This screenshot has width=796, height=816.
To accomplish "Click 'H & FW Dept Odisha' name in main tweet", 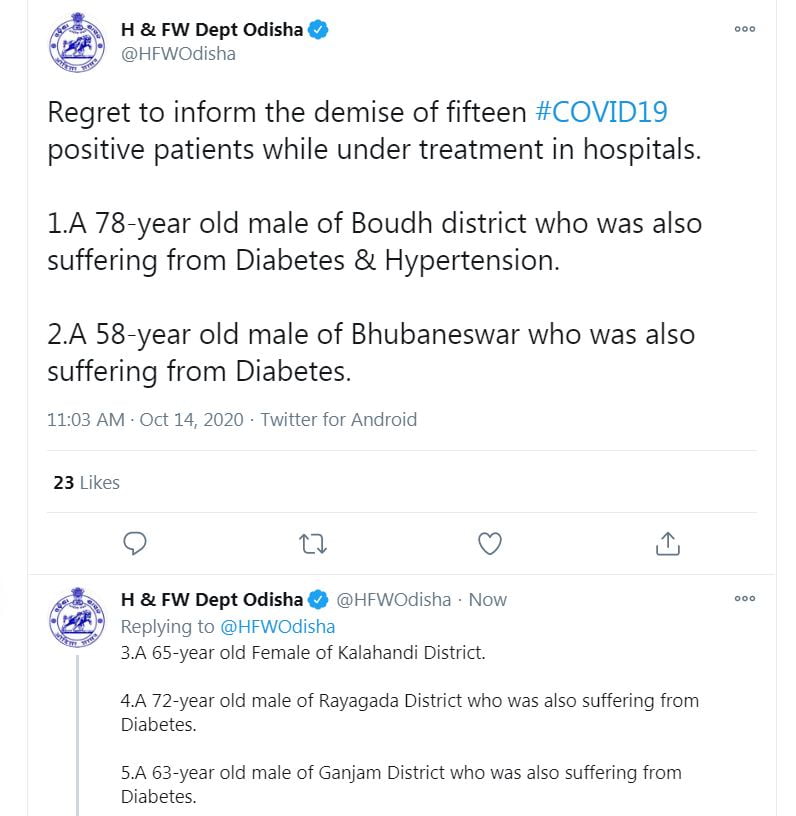I will point(211,30).
